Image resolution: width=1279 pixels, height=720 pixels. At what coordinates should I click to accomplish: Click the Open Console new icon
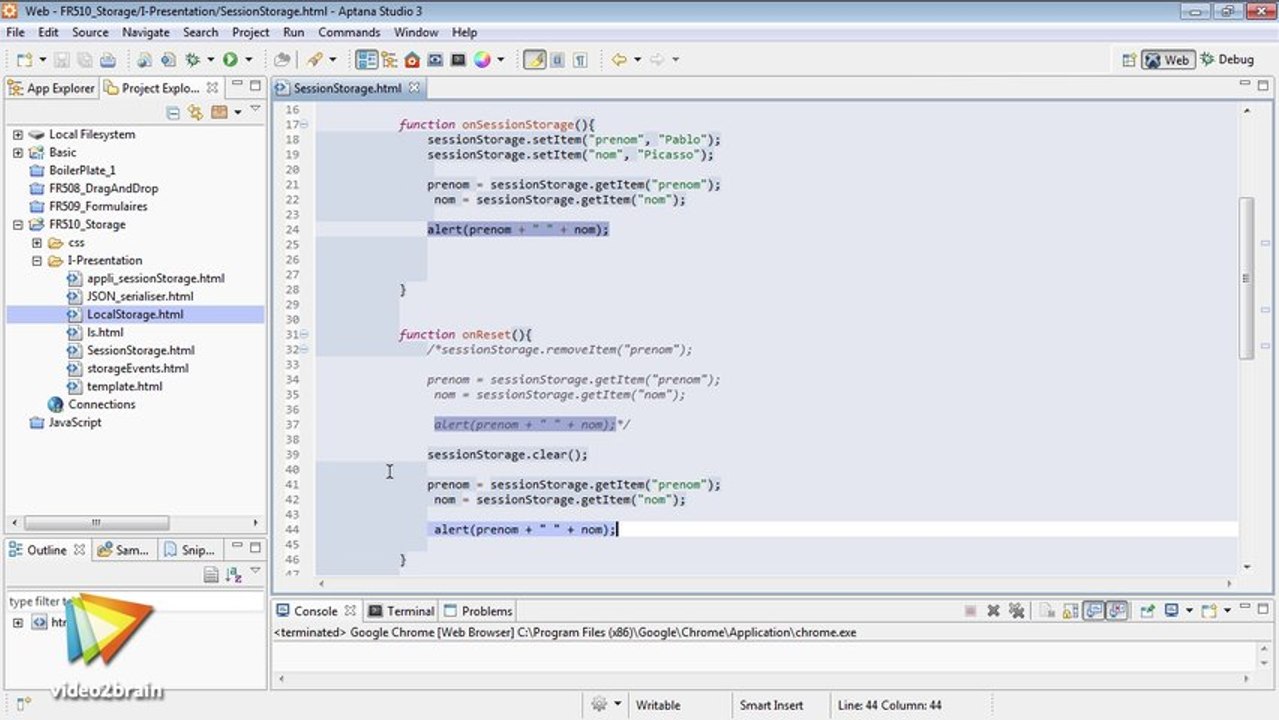coord(1209,611)
